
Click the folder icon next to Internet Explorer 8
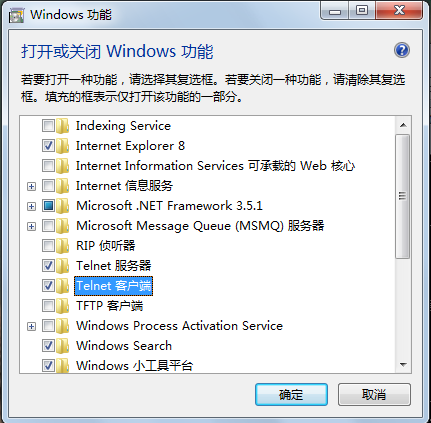62,146
